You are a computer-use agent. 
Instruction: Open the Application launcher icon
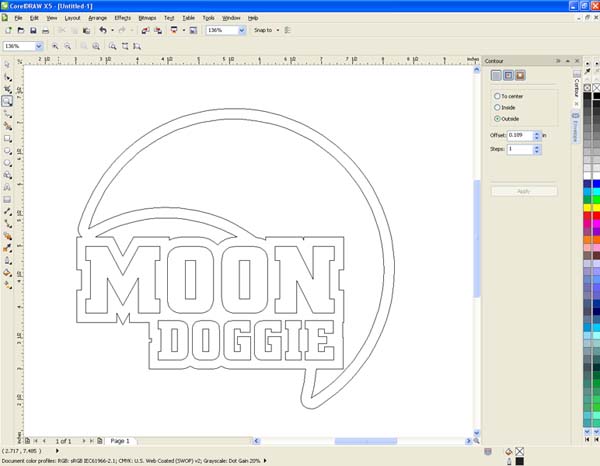click(x=174, y=30)
